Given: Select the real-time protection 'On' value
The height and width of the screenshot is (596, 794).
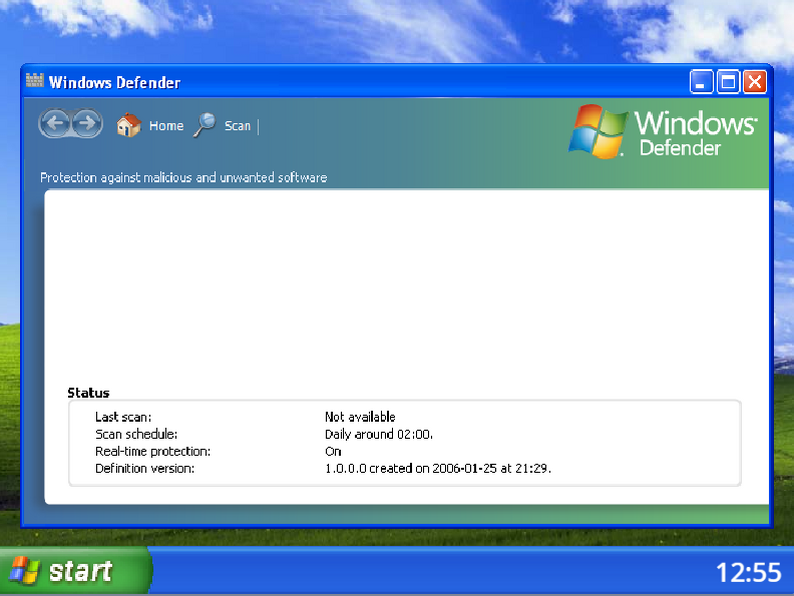Looking at the screenshot, I should point(333,452).
